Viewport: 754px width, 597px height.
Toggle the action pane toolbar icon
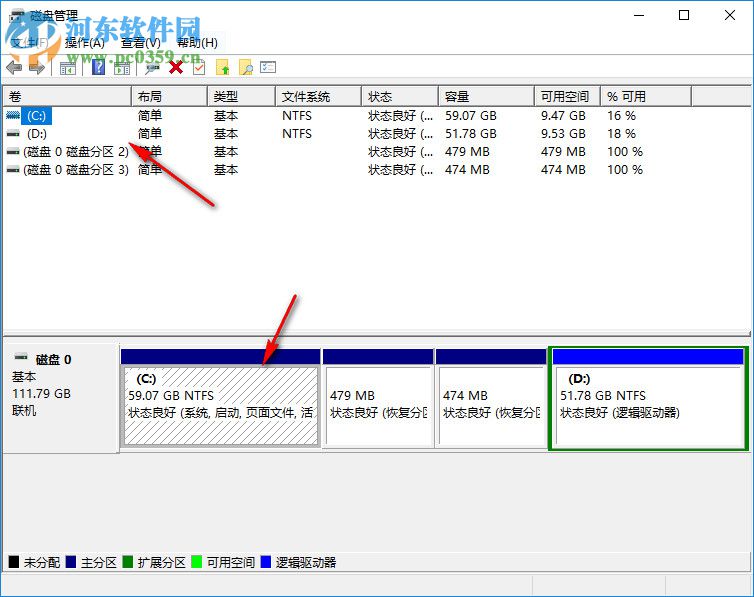(x=122, y=68)
